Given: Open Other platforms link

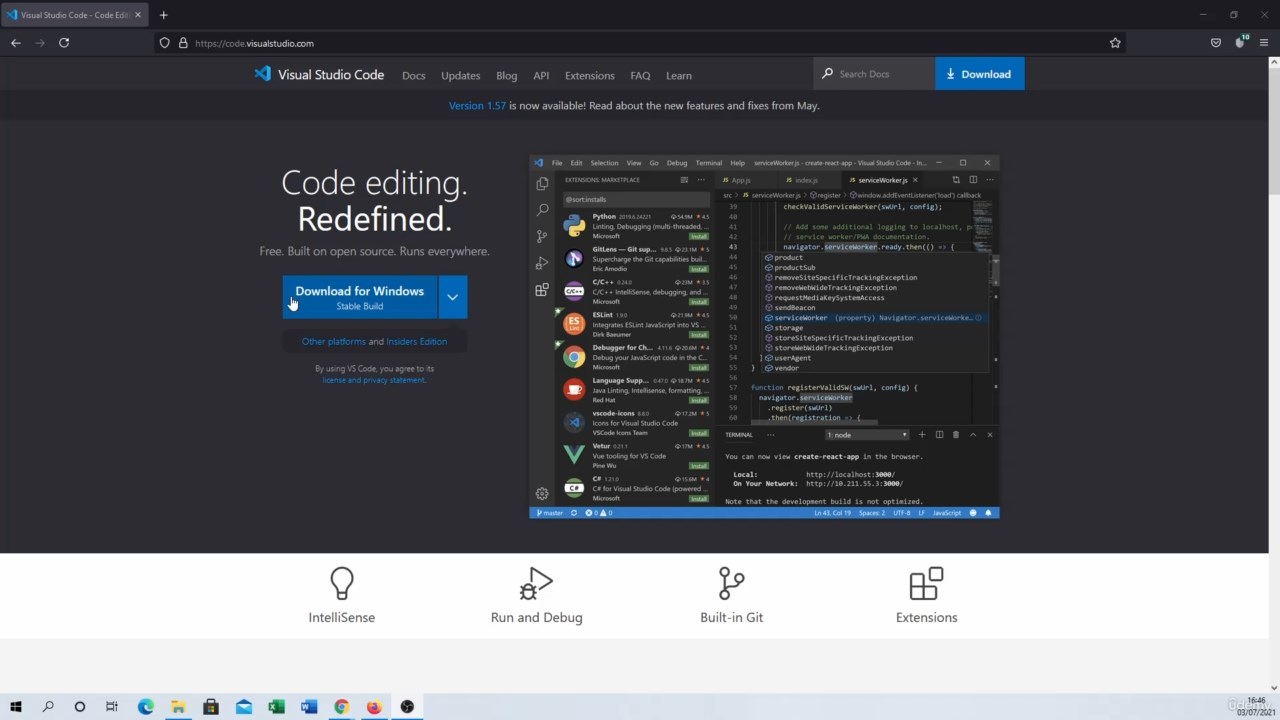Looking at the screenshot, I should [x=334, y=341].
